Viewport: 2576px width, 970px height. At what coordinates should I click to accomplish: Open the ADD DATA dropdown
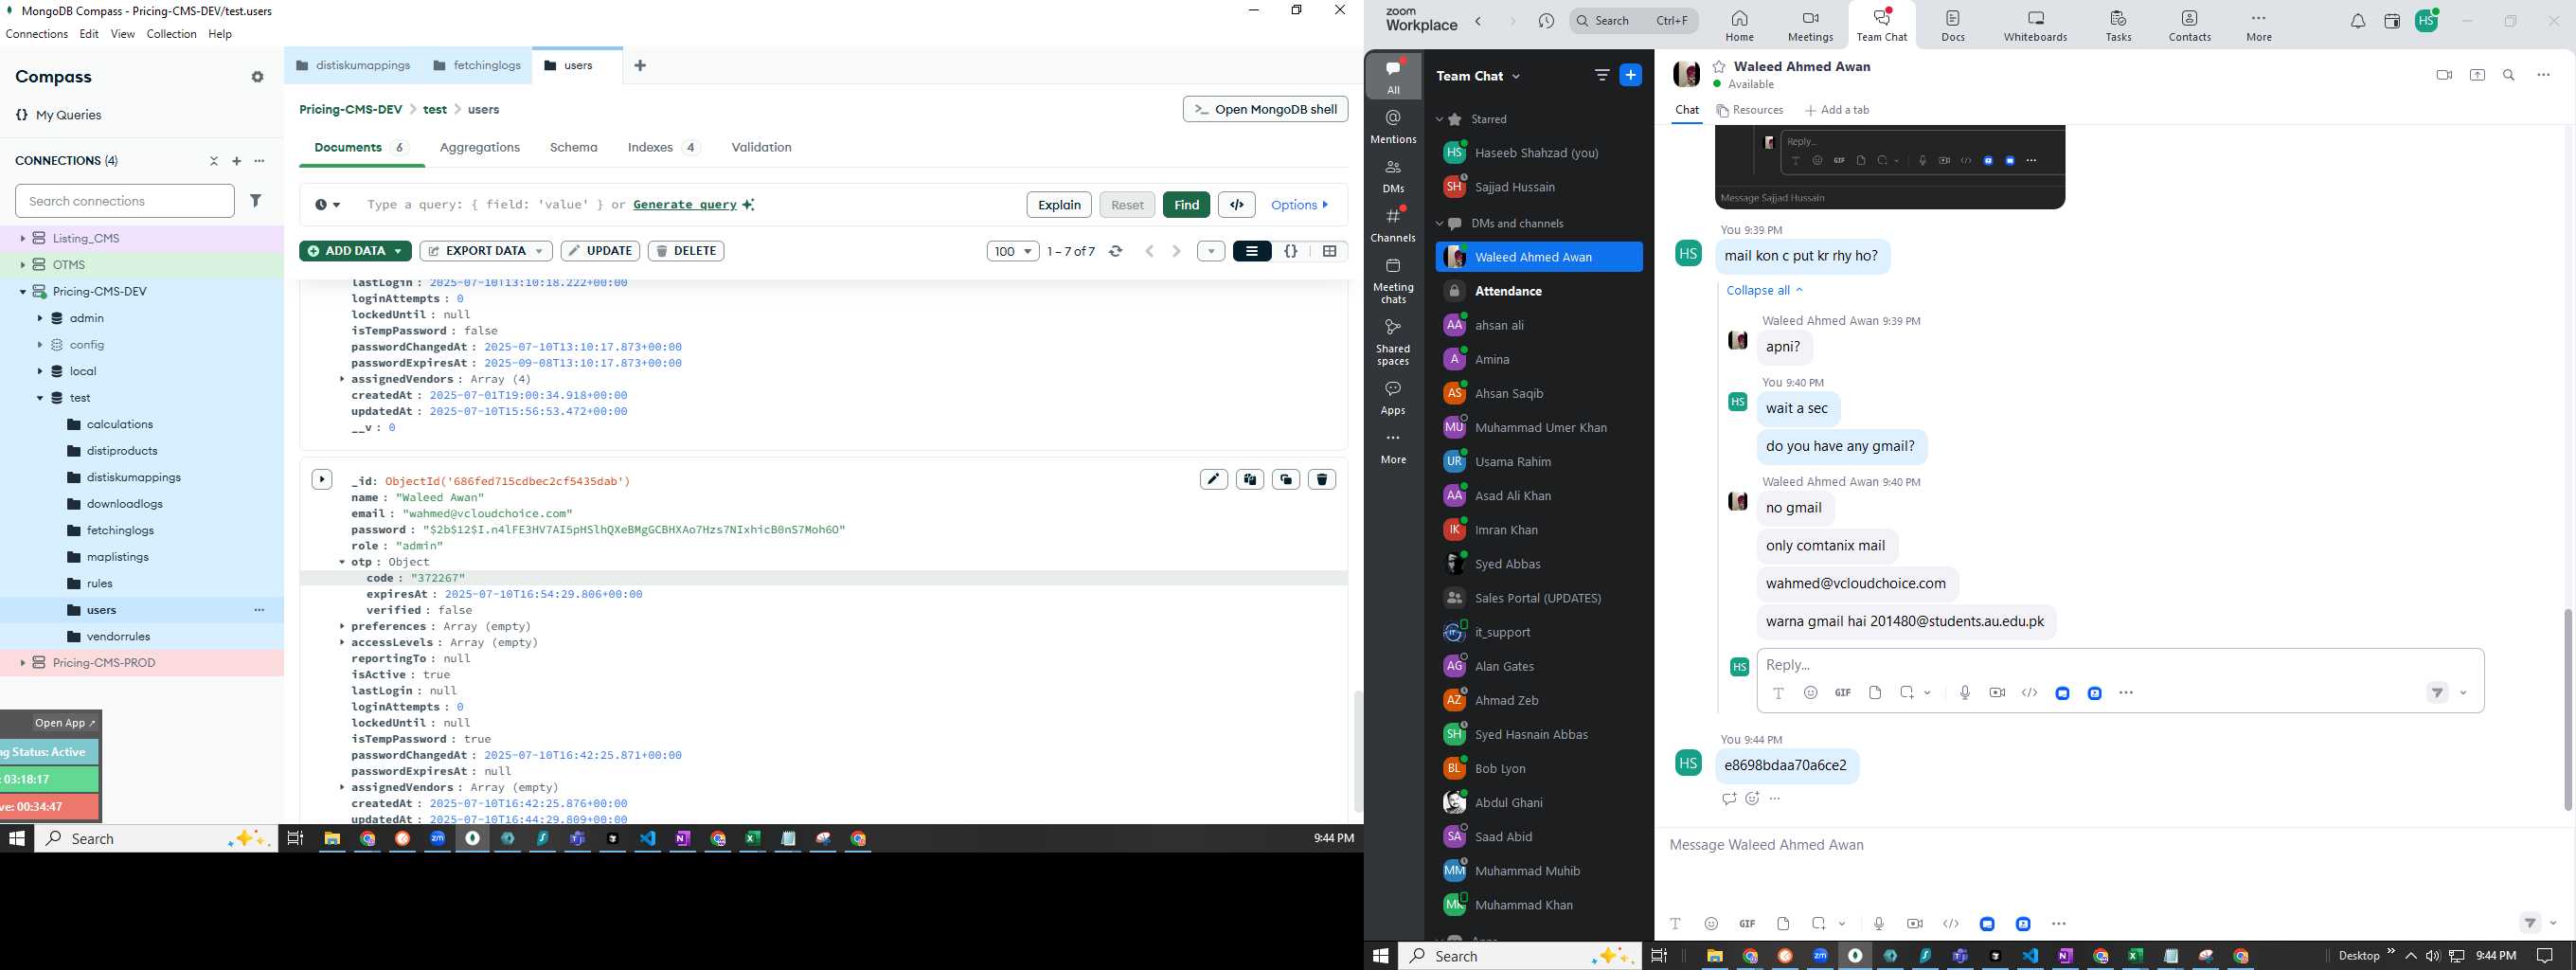click(355, 251)
